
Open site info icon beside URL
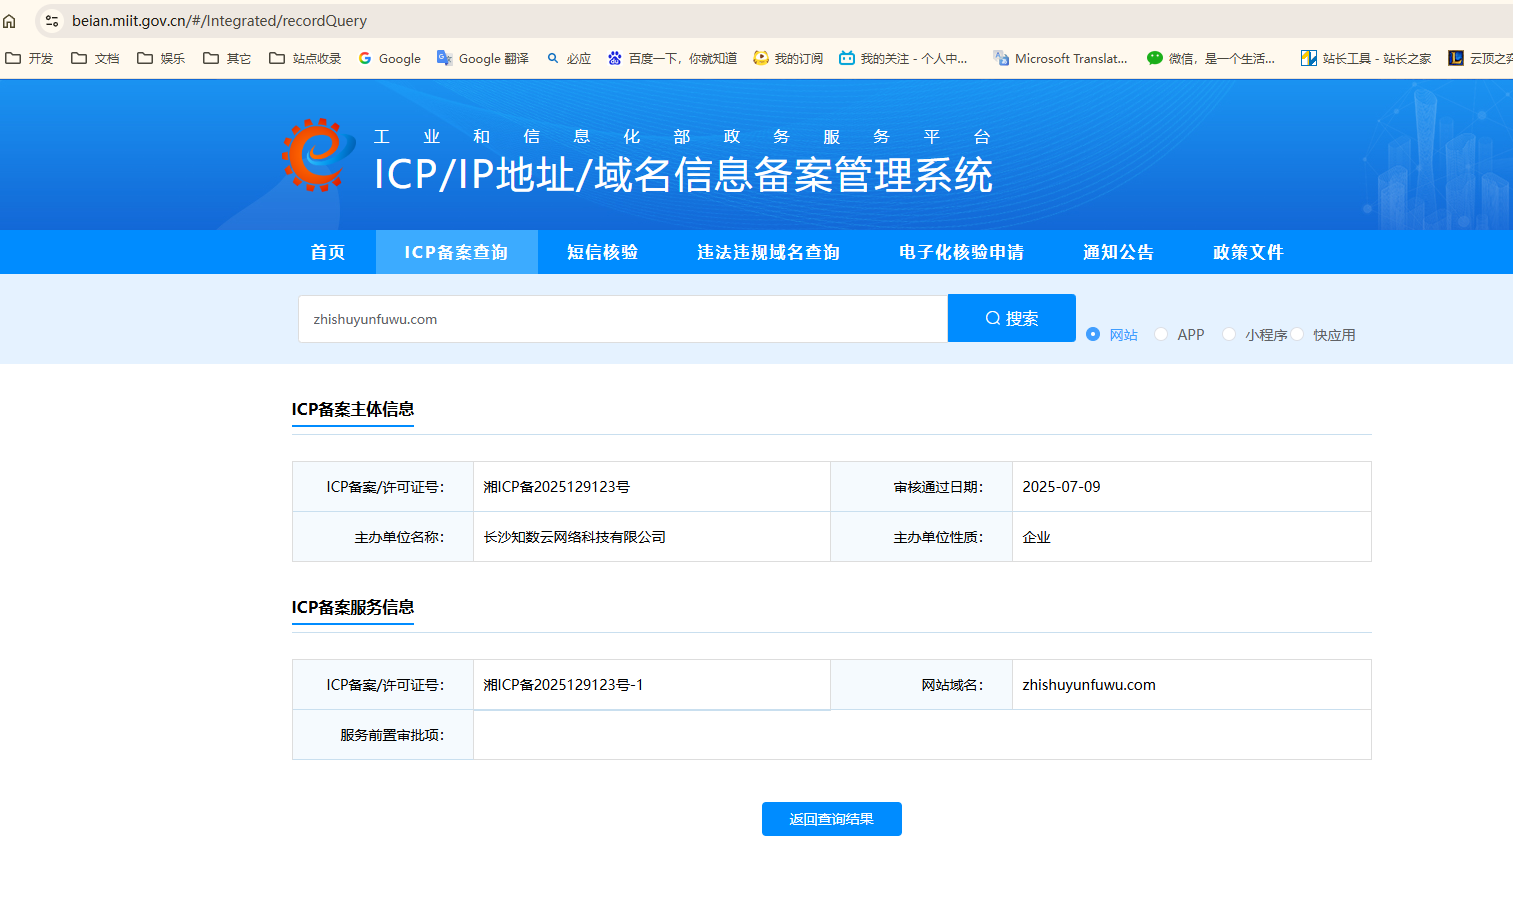(x=52, y=21)
